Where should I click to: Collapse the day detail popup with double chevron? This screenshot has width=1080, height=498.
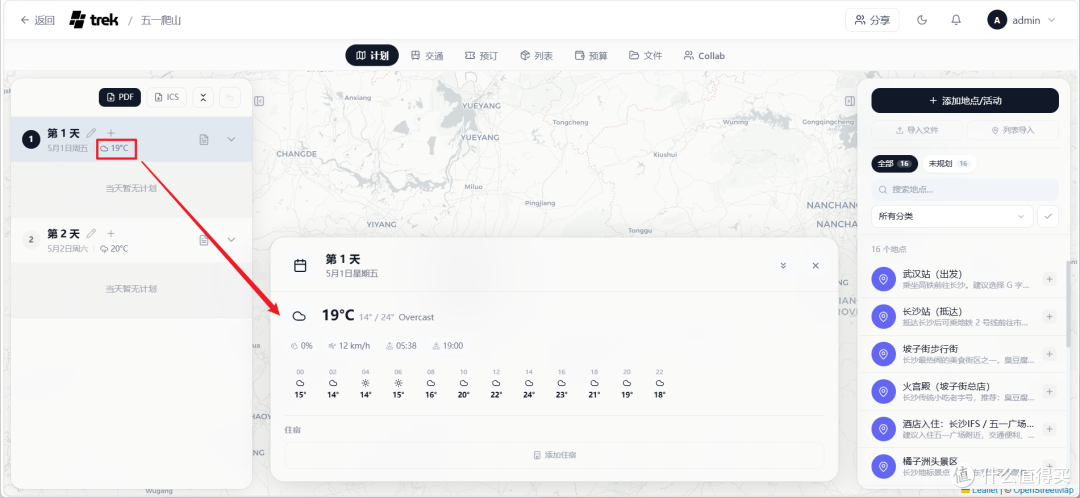[783, 266]
